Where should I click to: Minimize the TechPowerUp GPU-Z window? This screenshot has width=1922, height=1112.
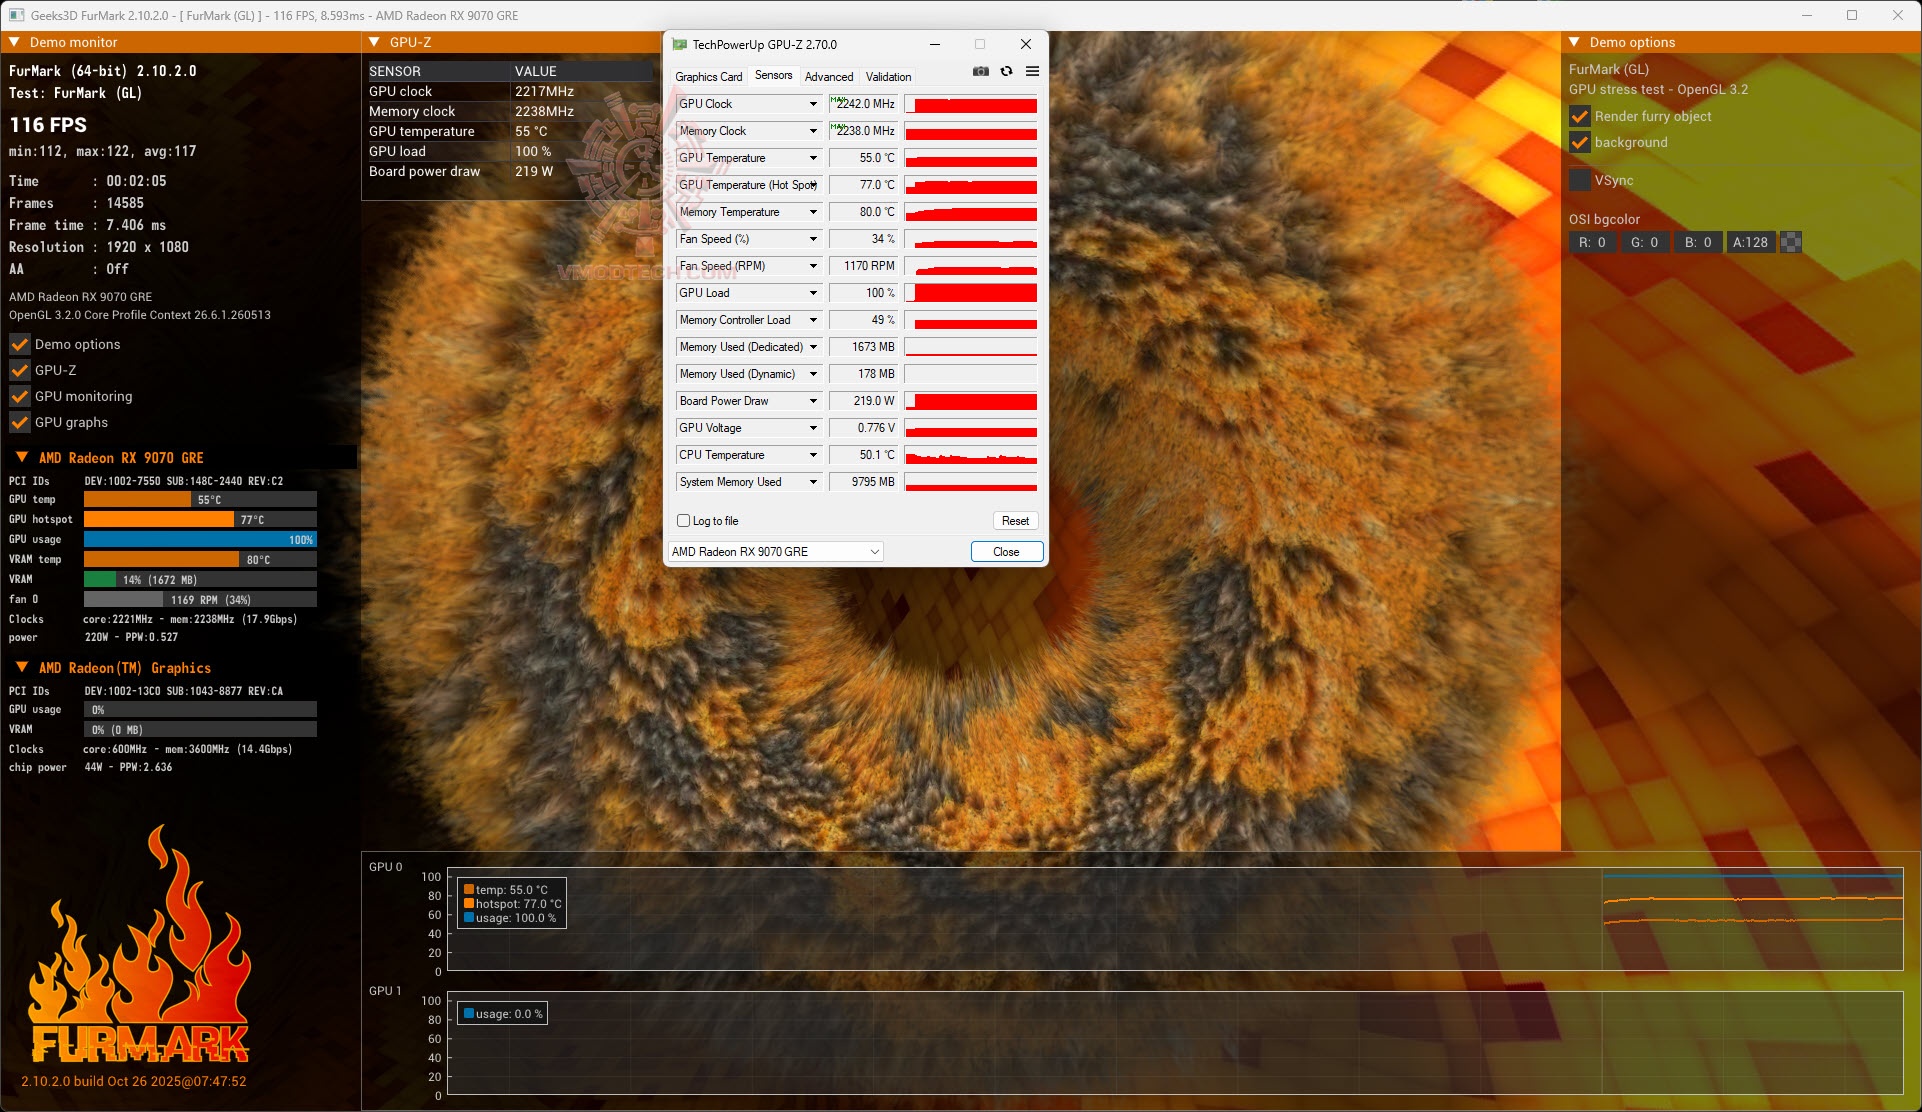(x=934, y=44)
